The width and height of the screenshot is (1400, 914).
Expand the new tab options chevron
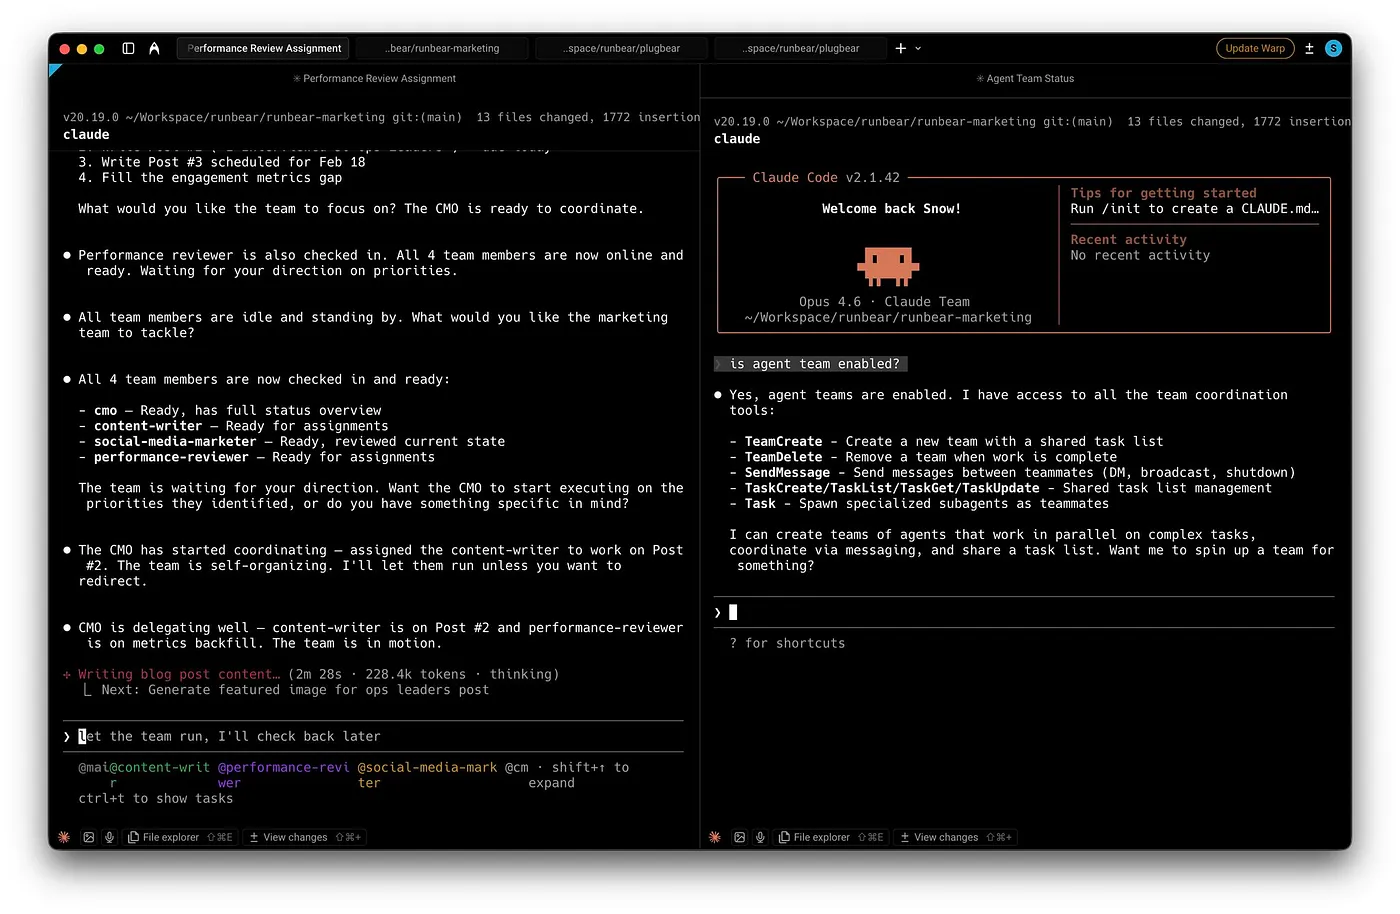coord(918,48)
